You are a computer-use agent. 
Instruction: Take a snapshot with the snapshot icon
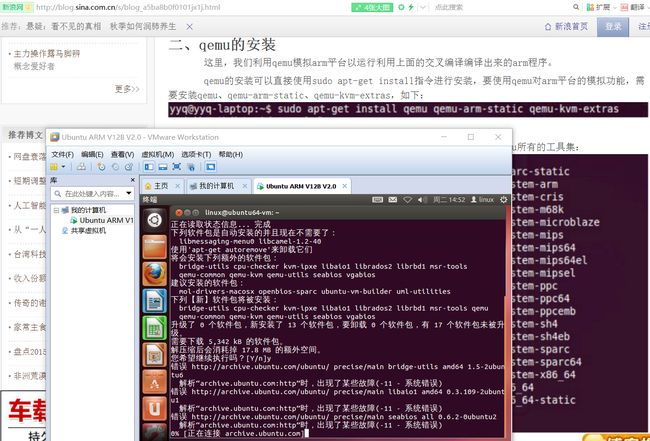pyautogui.click(x=101, y=167)
